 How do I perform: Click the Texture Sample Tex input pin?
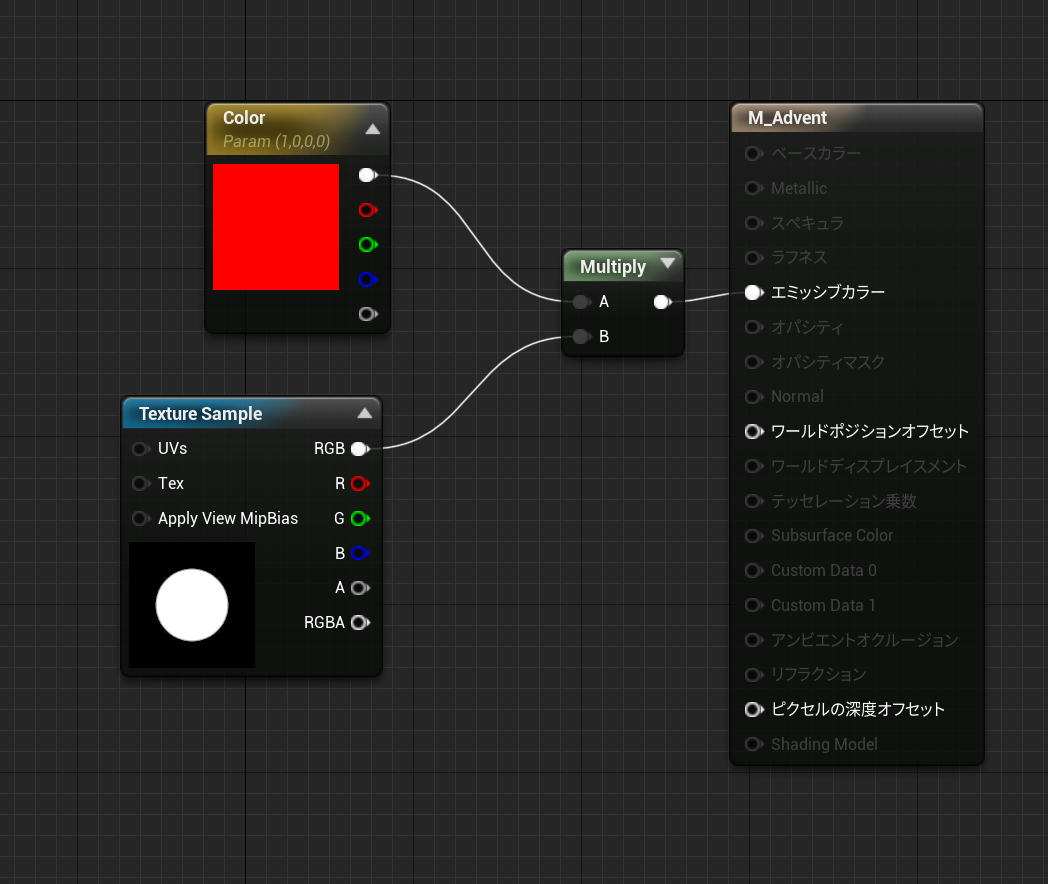(x=140, y=483)
